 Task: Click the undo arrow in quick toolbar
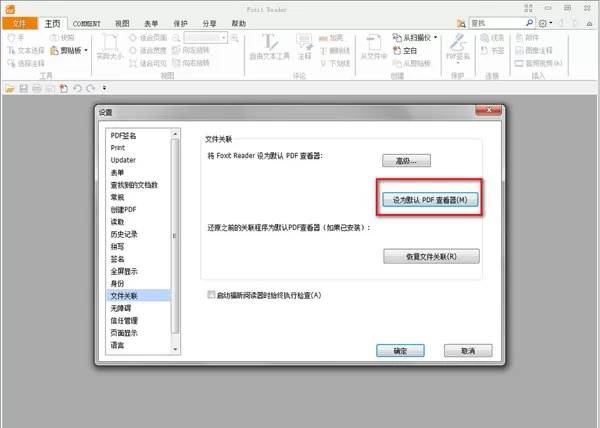point(77,89)
